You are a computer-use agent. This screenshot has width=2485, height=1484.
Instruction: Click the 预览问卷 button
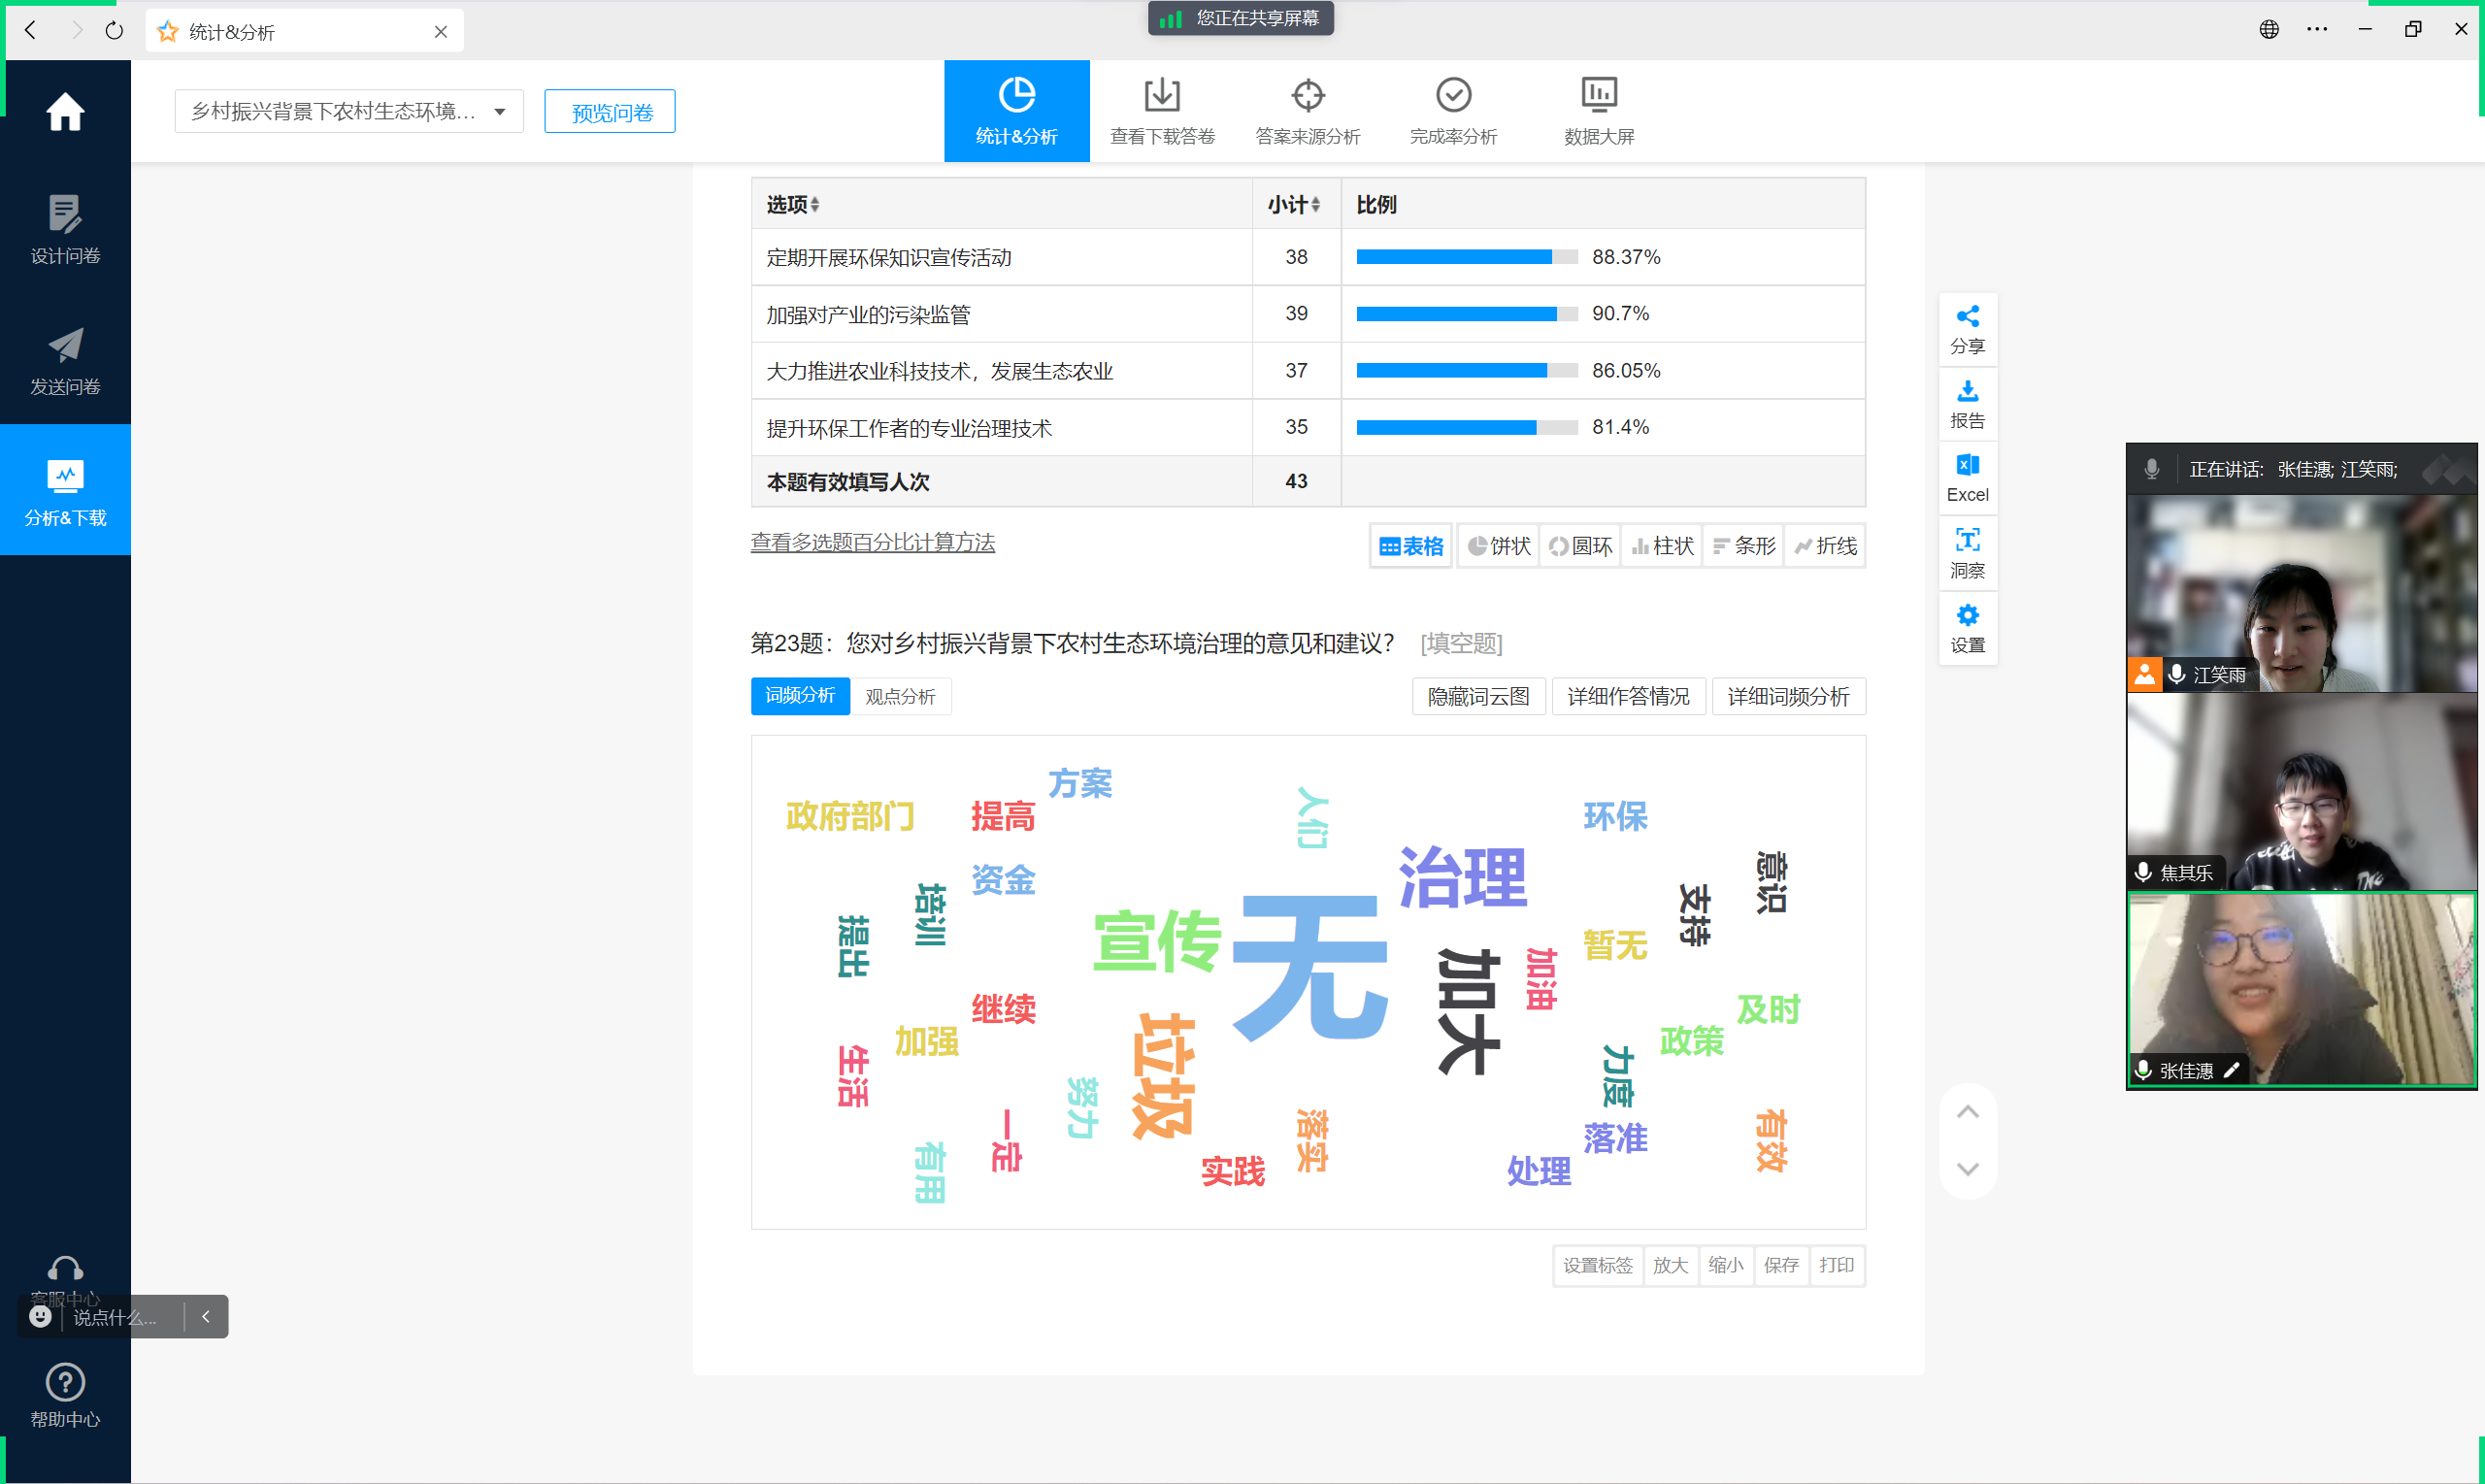click(610, 112)
